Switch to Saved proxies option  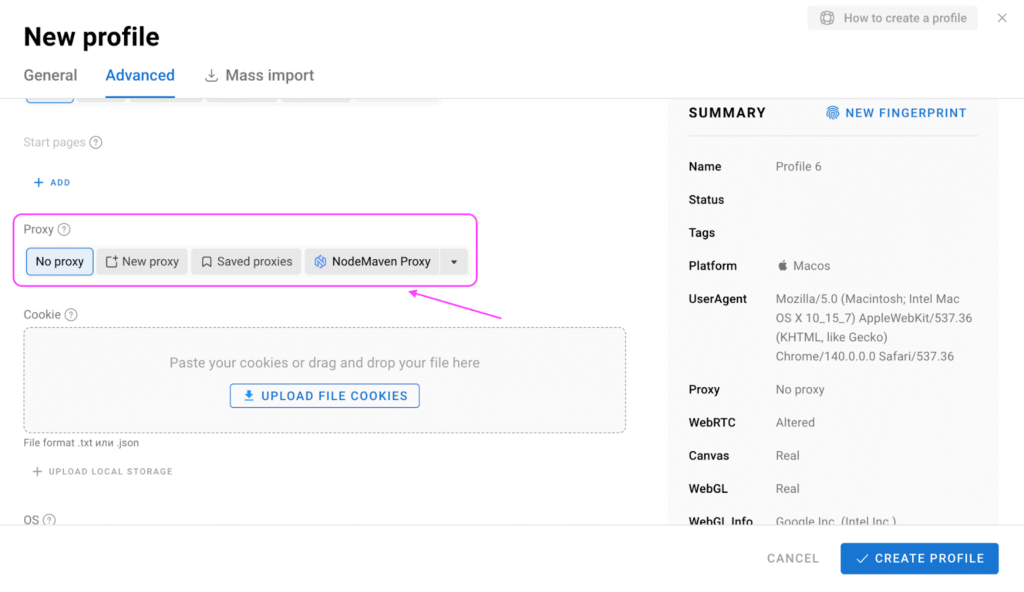pyautogui.click(x=246, y=262)
